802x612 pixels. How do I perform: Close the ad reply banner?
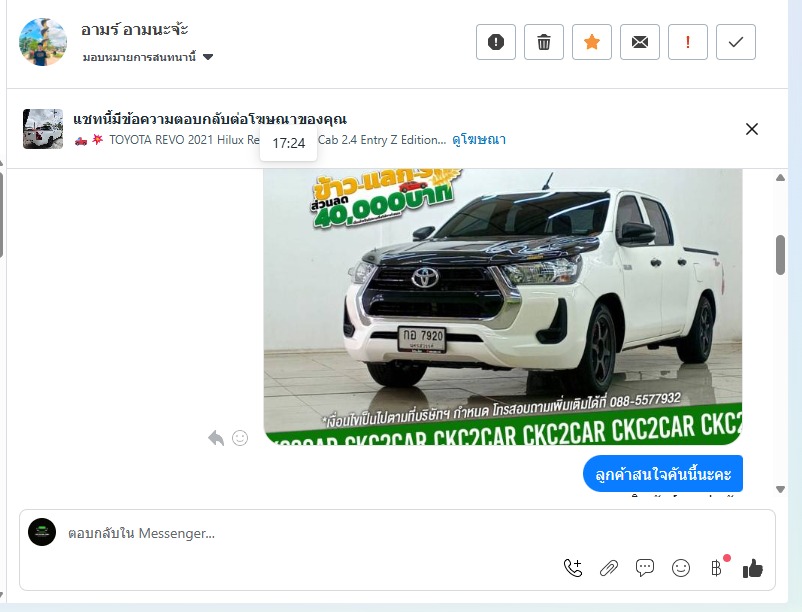pyautogui.click(x=751, y=129)
